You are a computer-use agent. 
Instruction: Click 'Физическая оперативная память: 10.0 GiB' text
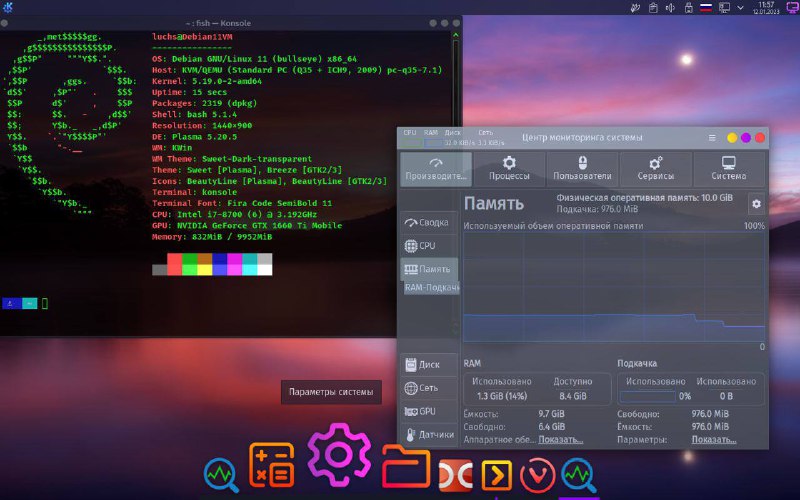[644, 197]
